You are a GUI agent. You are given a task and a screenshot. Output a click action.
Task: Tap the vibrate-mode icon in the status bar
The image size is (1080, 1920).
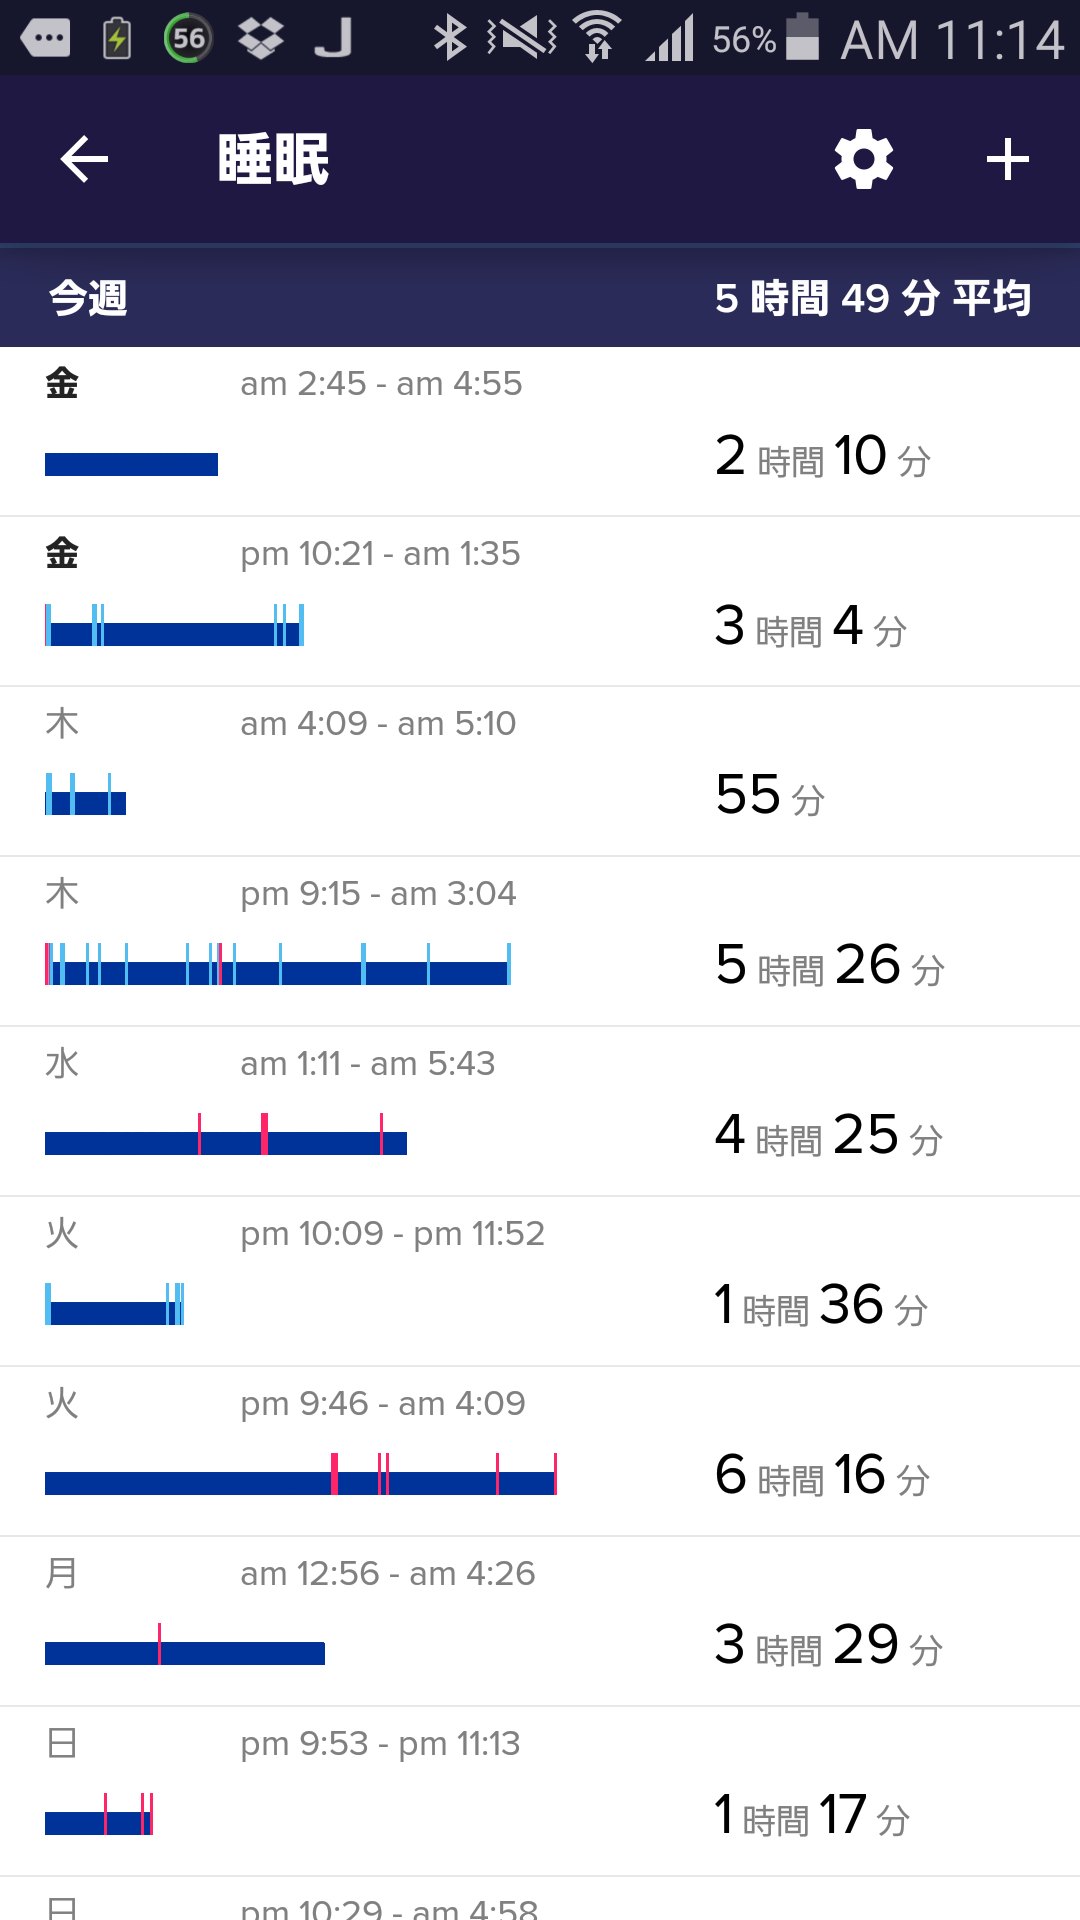click(x=521, y=38)
